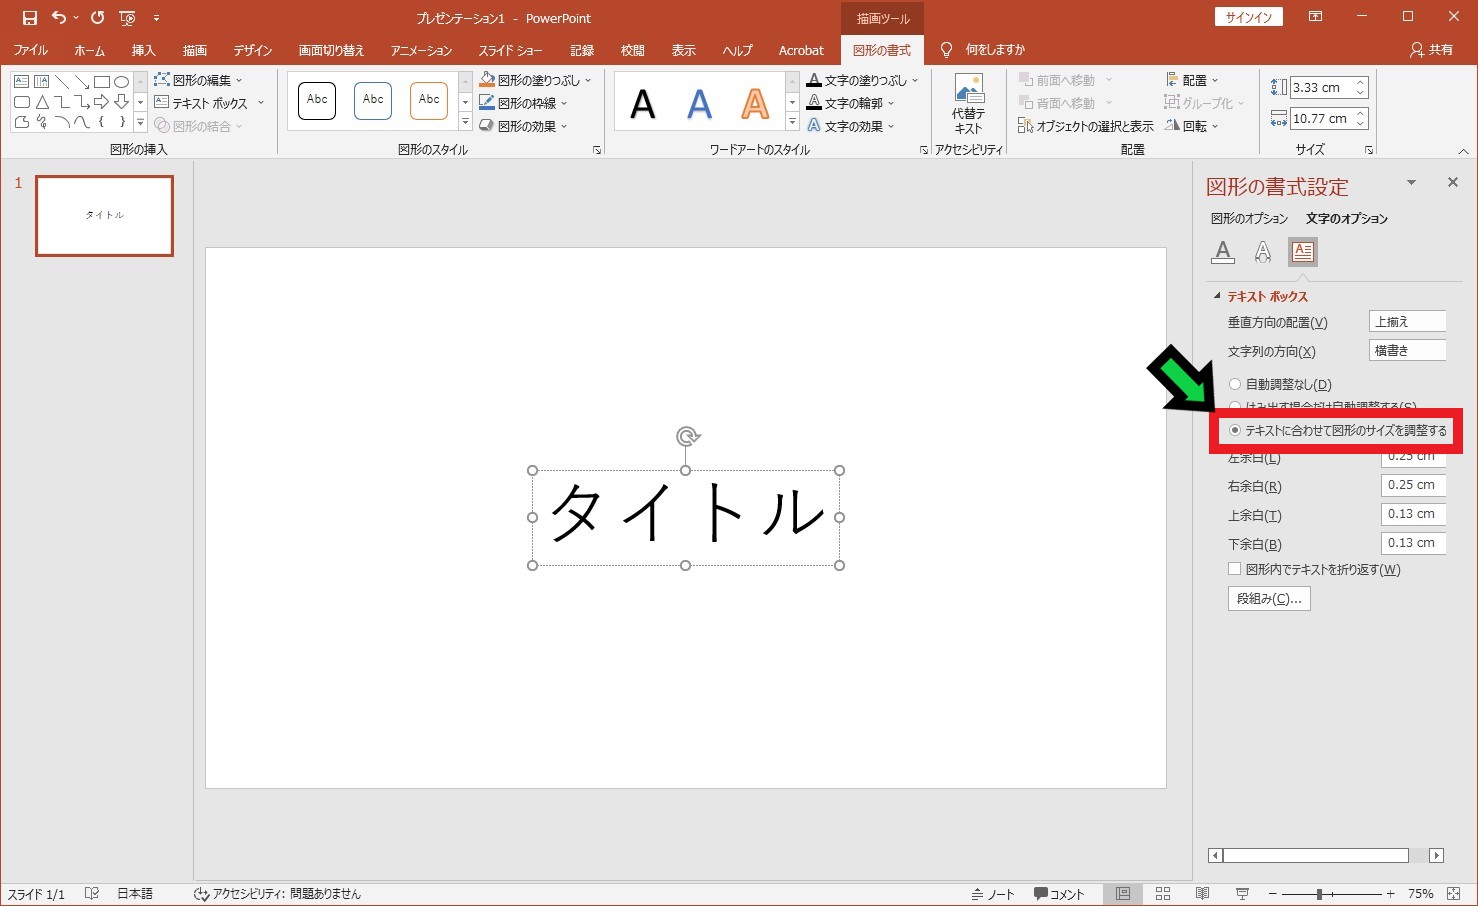Screen dimensions: 1478x906
Task: Click zoom in plus button
Action: tap(1390, 894)
